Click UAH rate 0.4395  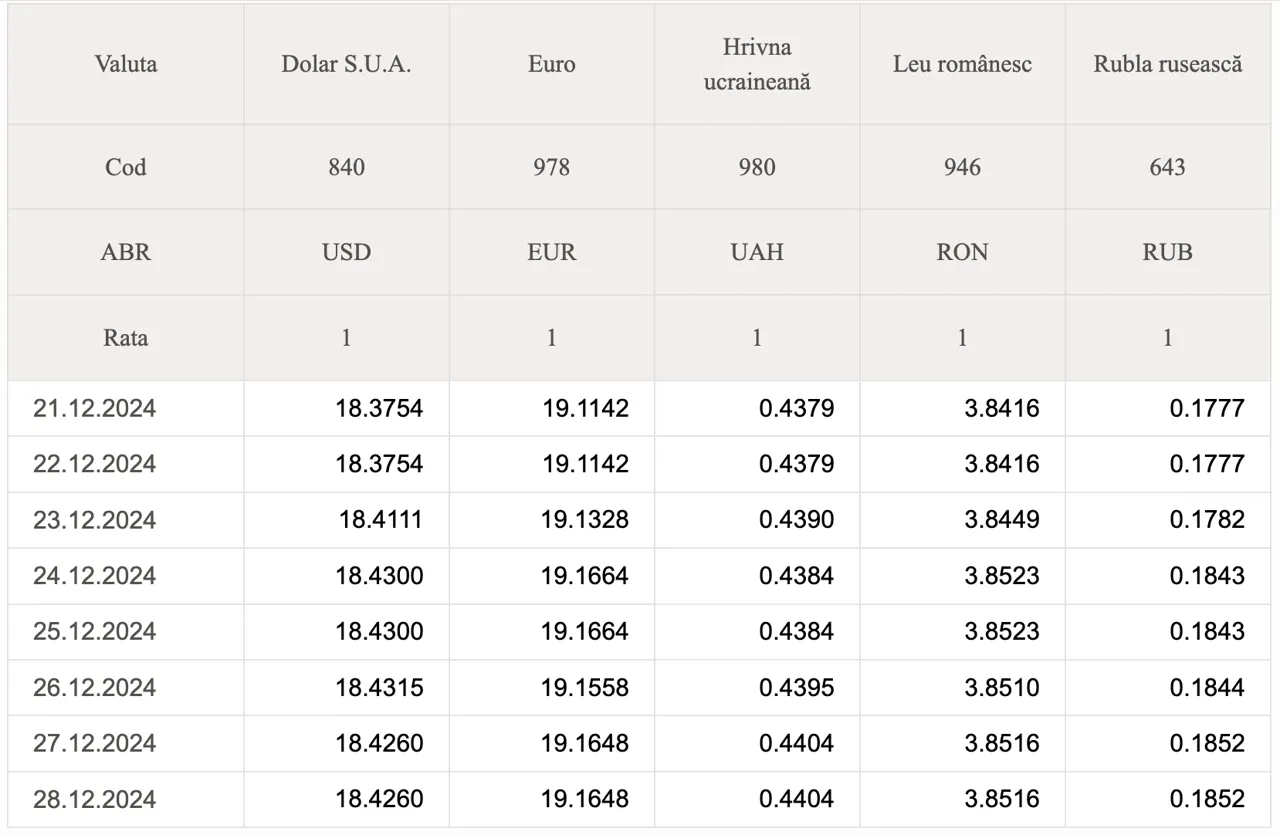796,688
